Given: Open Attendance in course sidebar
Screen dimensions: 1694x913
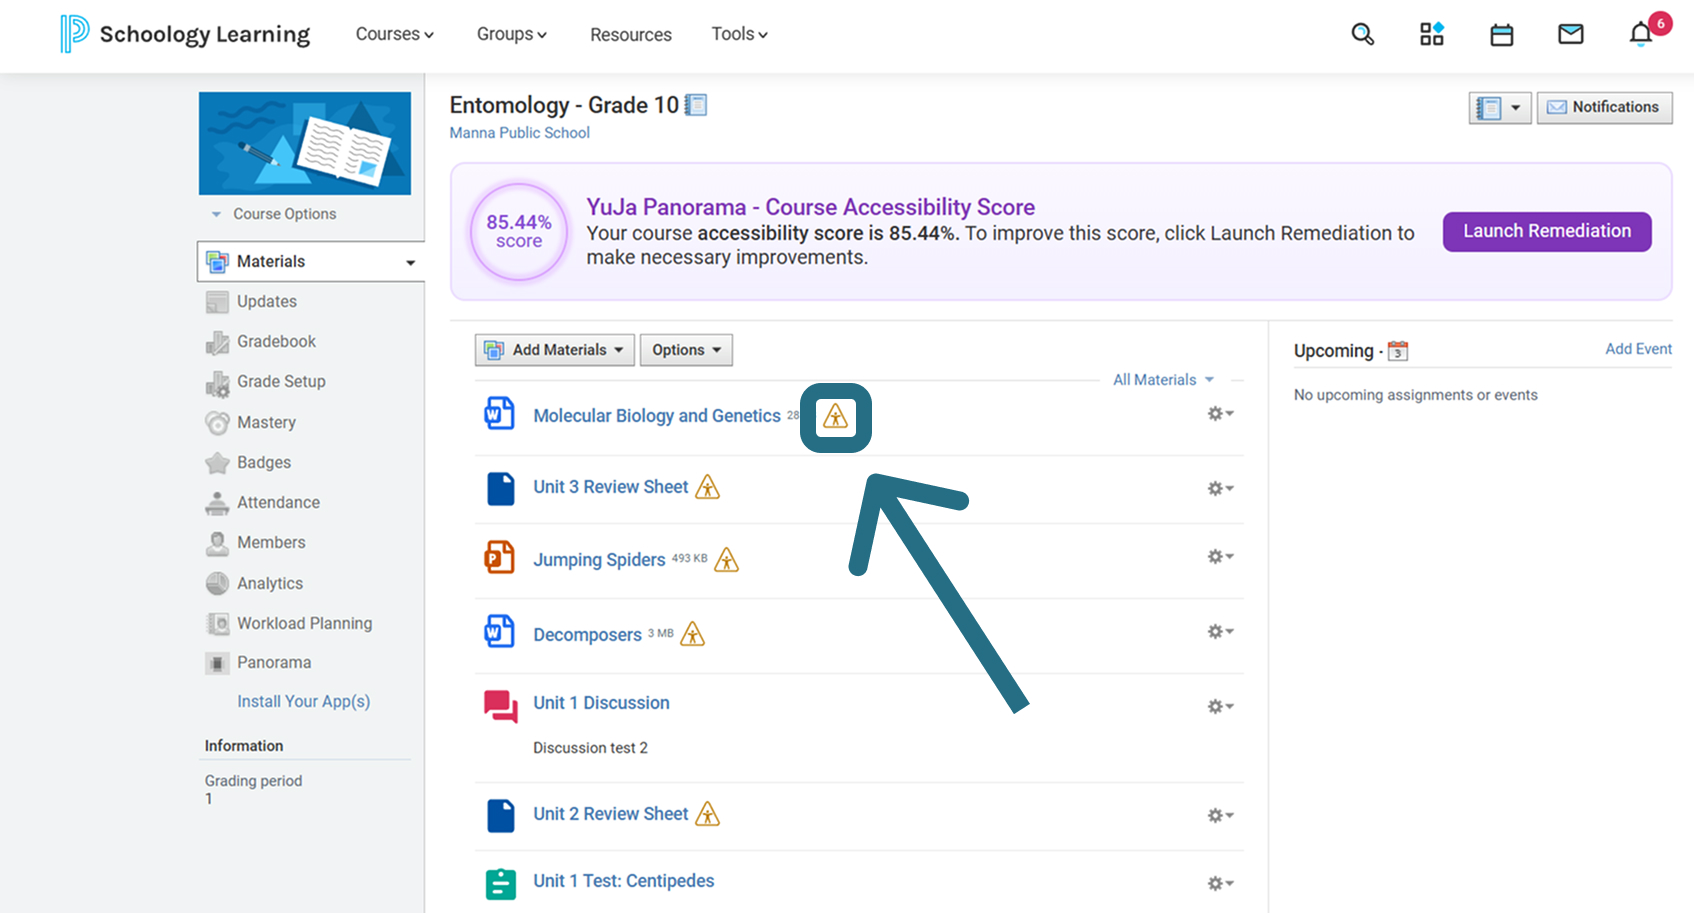Looking at the screenshot, I should (278, 502).
